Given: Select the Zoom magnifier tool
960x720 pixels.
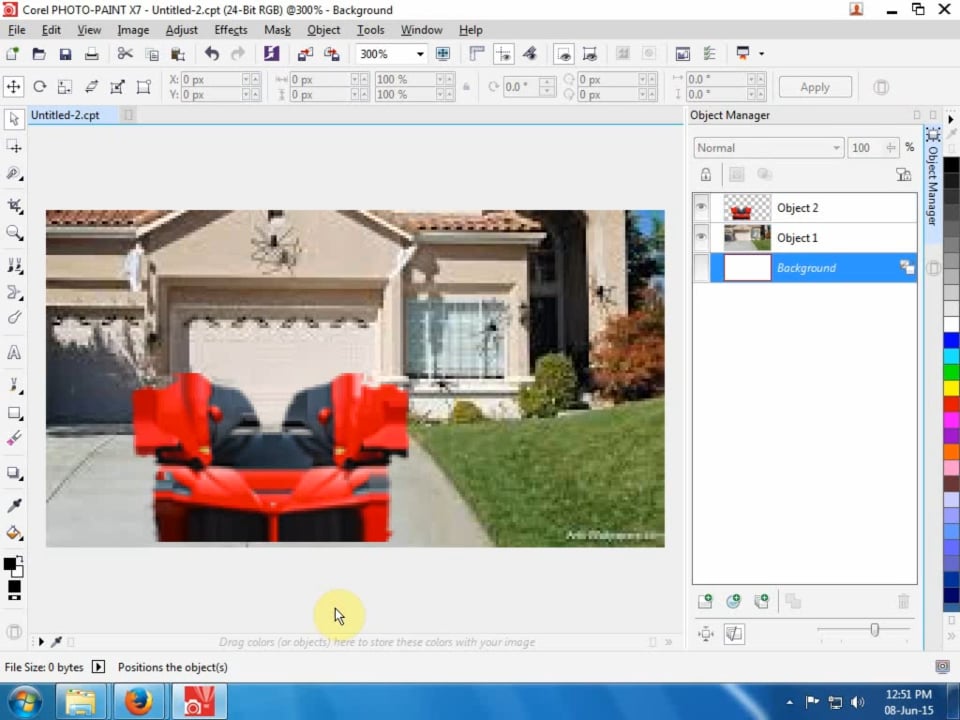Looking at the screenshot, I should (13, 233).
